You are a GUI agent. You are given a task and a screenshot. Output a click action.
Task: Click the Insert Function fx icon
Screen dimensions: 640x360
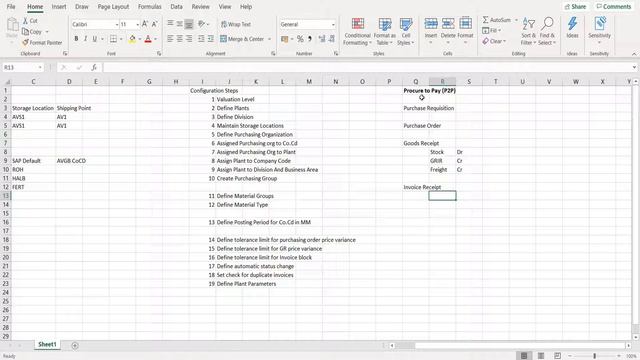(94, 67)
